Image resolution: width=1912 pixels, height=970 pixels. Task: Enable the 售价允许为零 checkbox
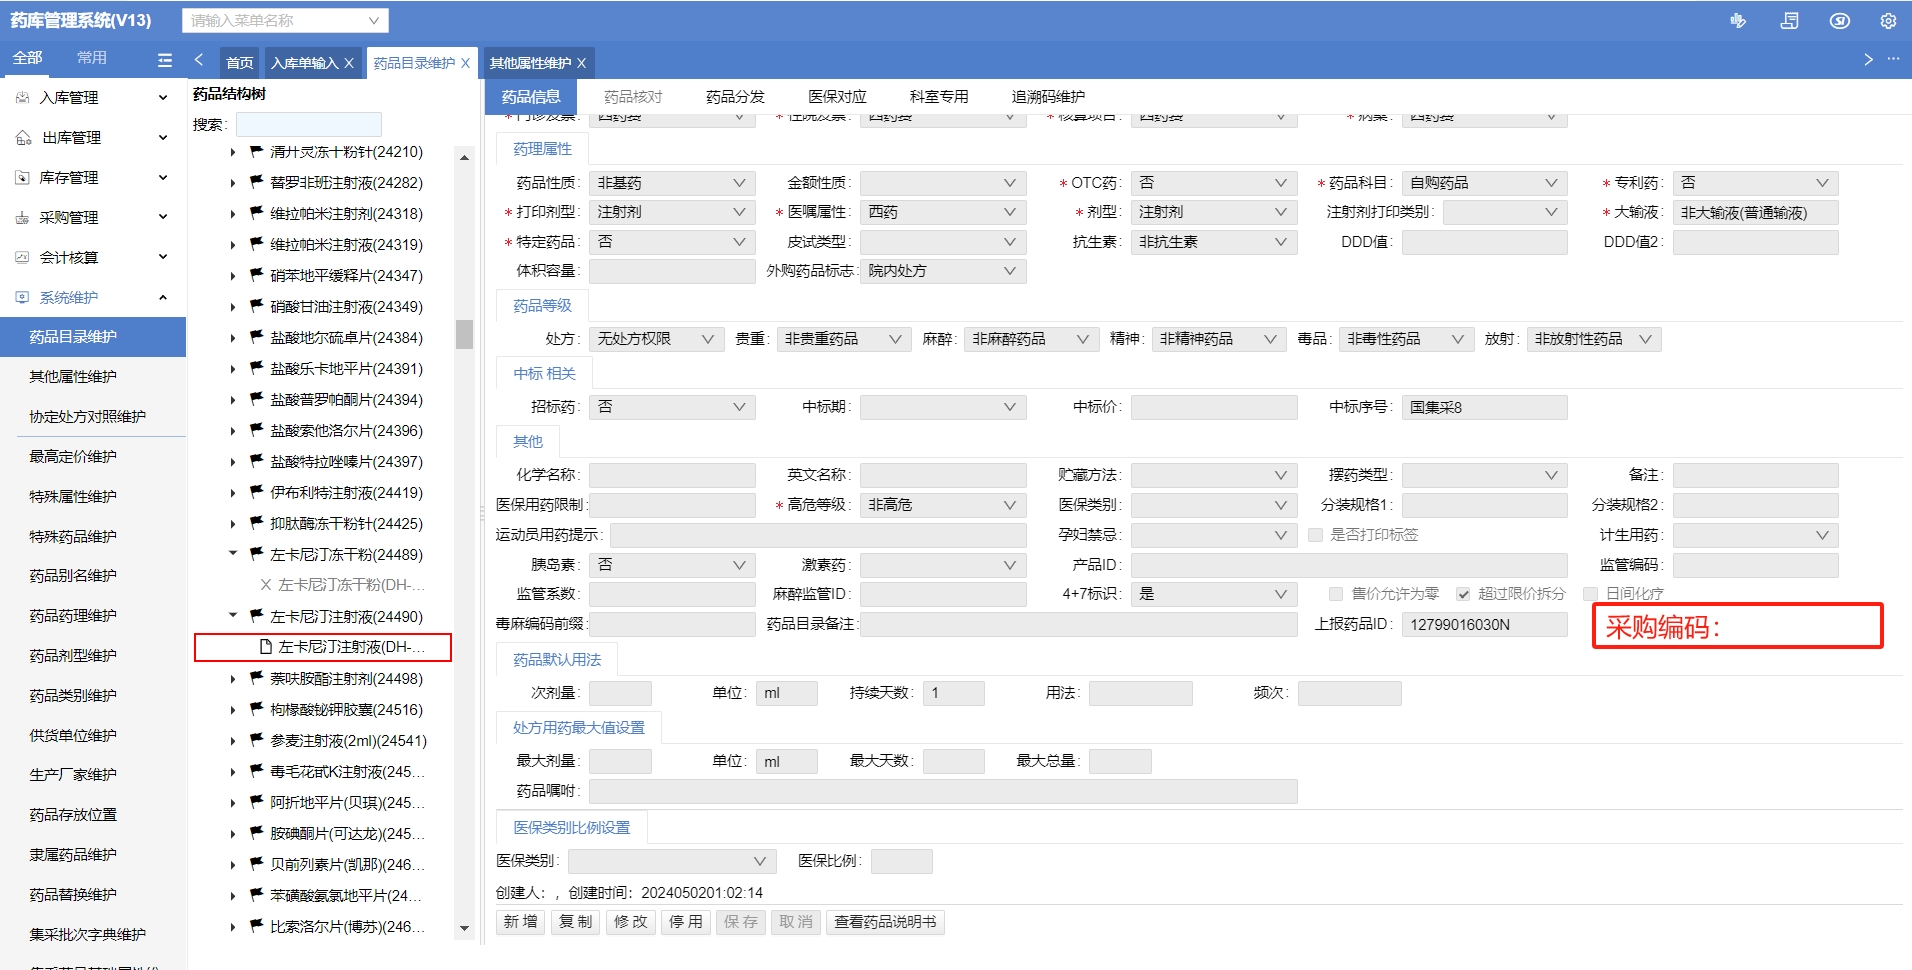[1336, 594]
